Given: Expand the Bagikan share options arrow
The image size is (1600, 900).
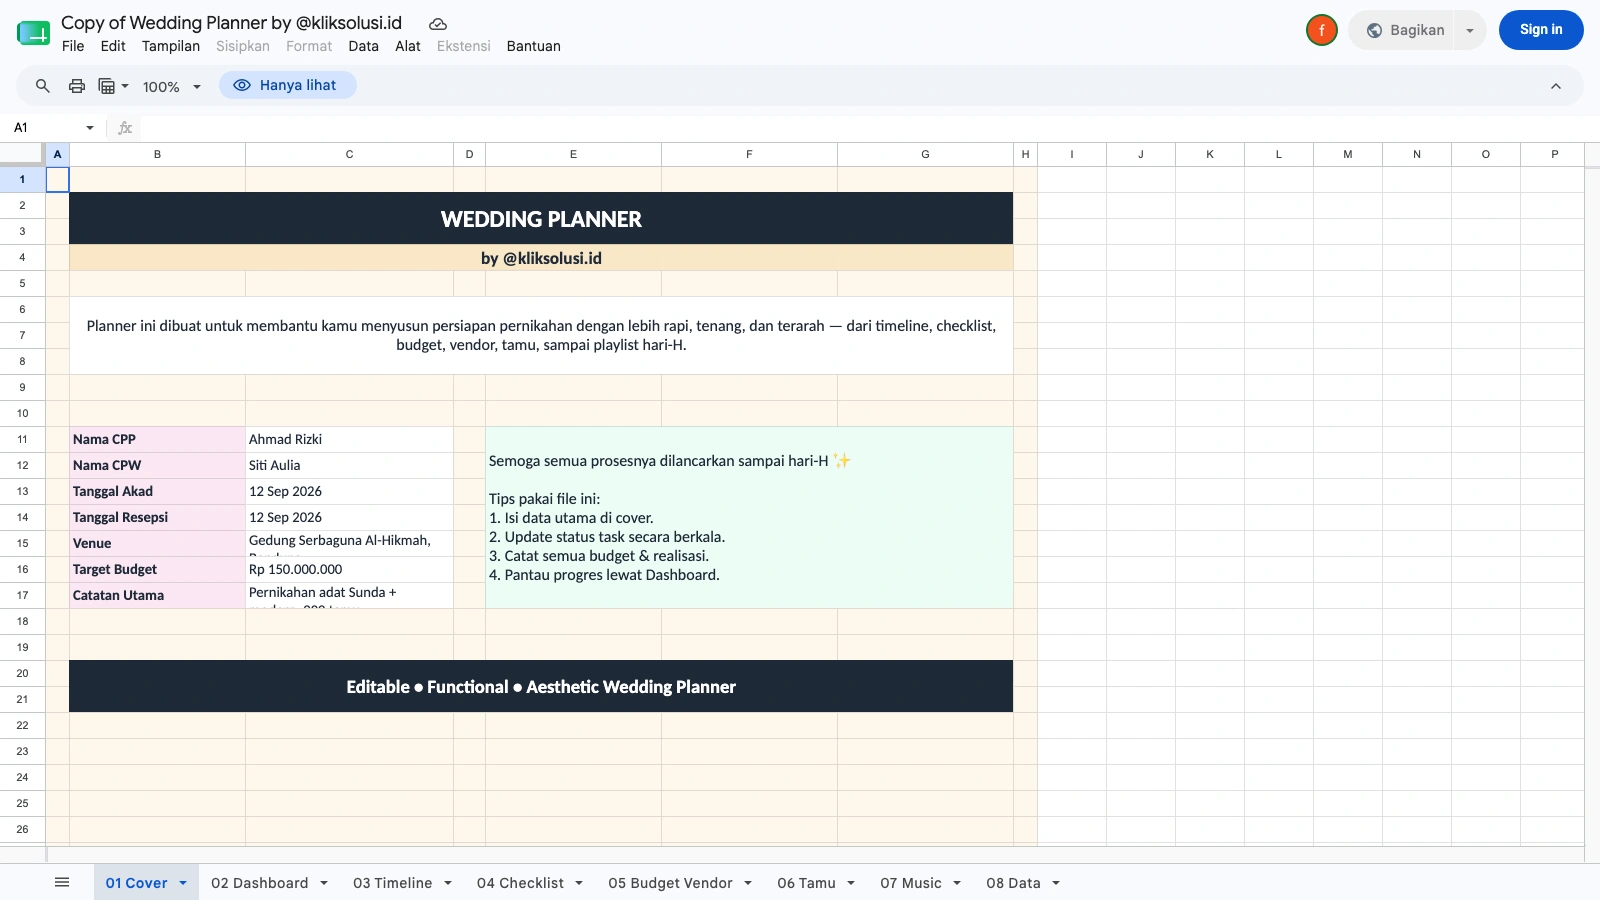Looking at the screenshot, I should [x=1470, y=30].
